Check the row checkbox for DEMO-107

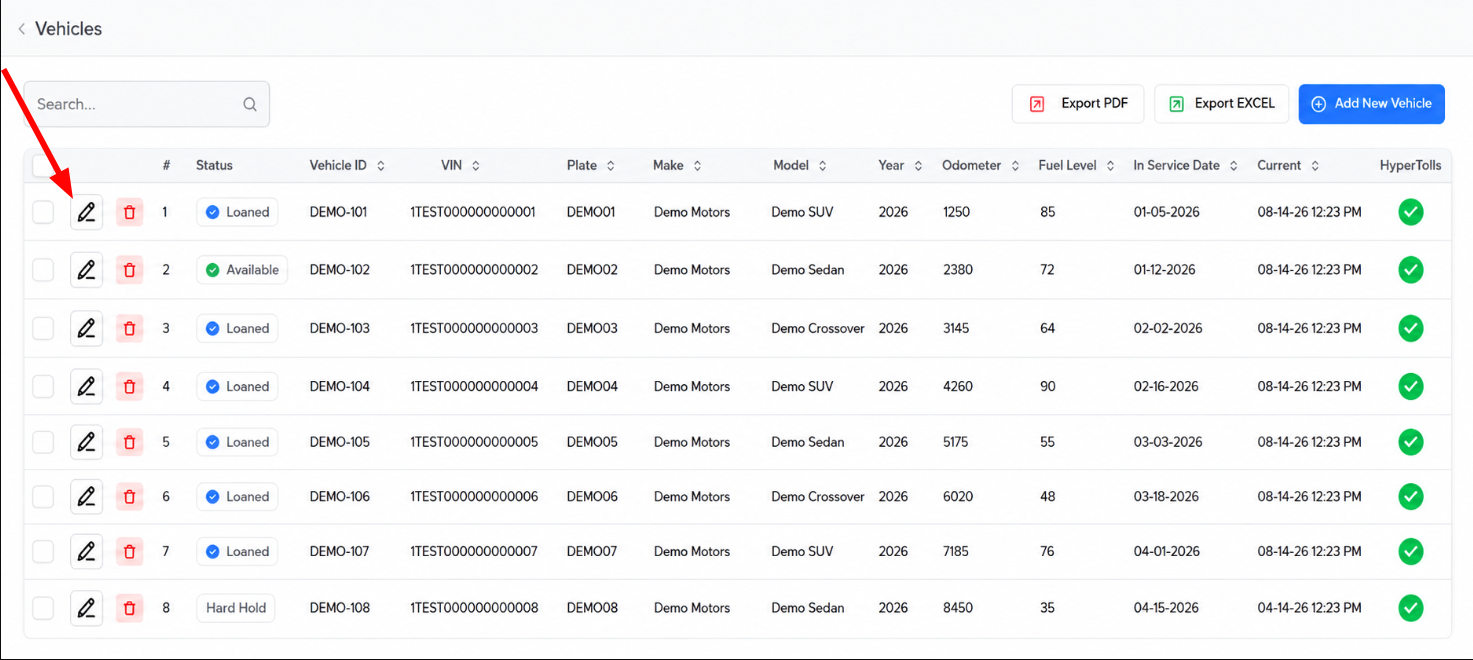pos(43,551)
